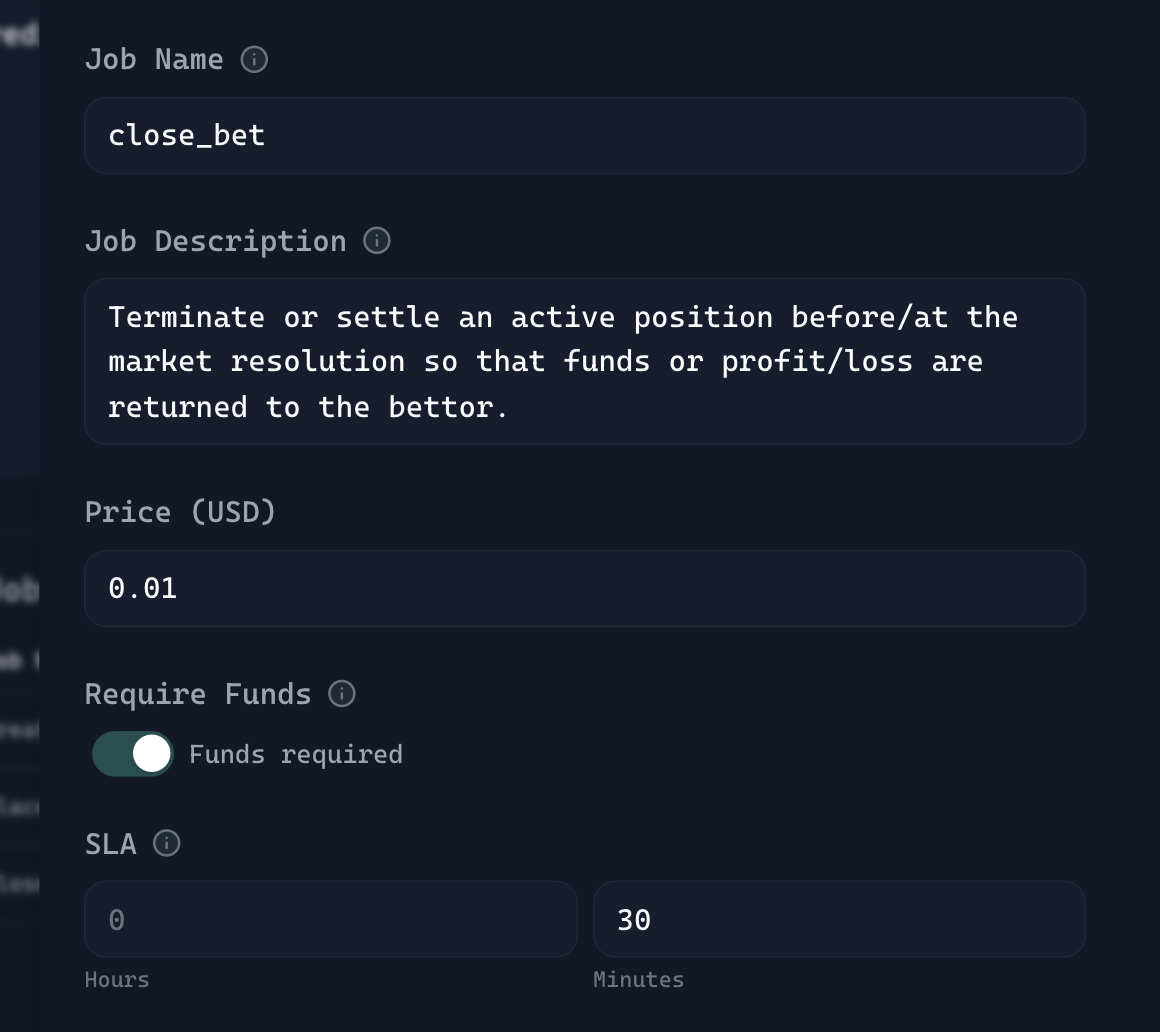Disable the Funds required toggle switch
This screenshot has height=1032, width=1160.
133,754
